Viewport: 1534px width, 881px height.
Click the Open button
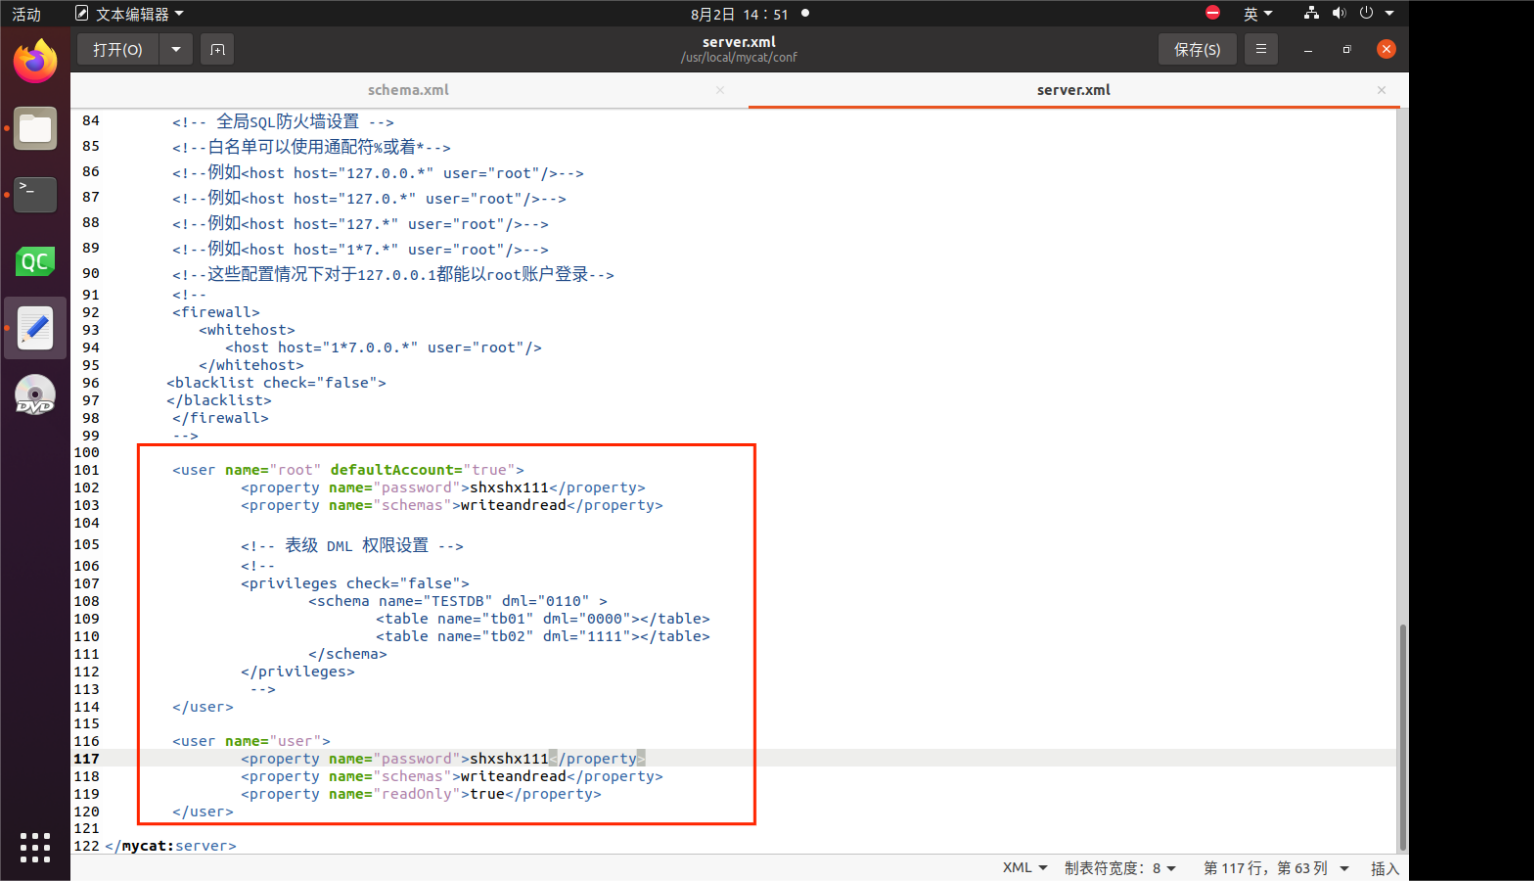pos(118,49)
